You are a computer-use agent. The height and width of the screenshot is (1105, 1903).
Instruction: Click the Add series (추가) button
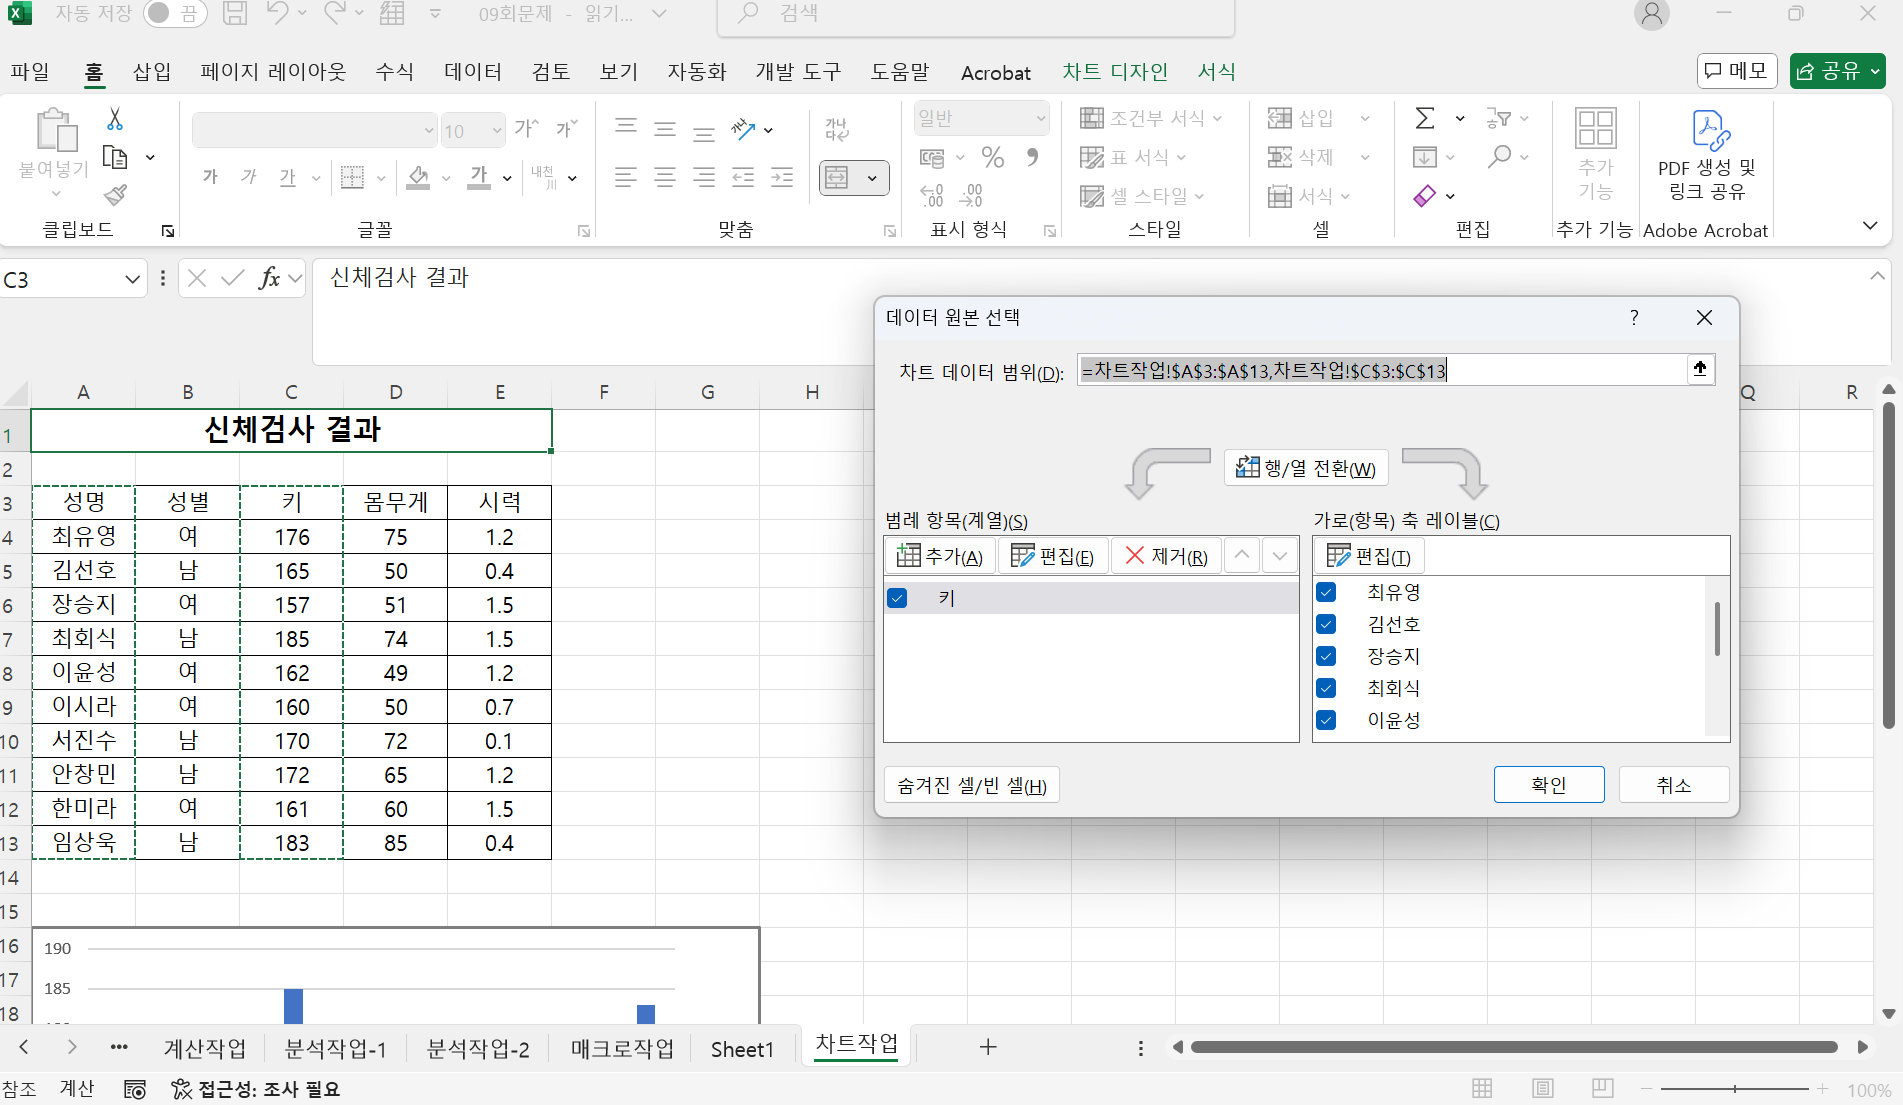940,556
